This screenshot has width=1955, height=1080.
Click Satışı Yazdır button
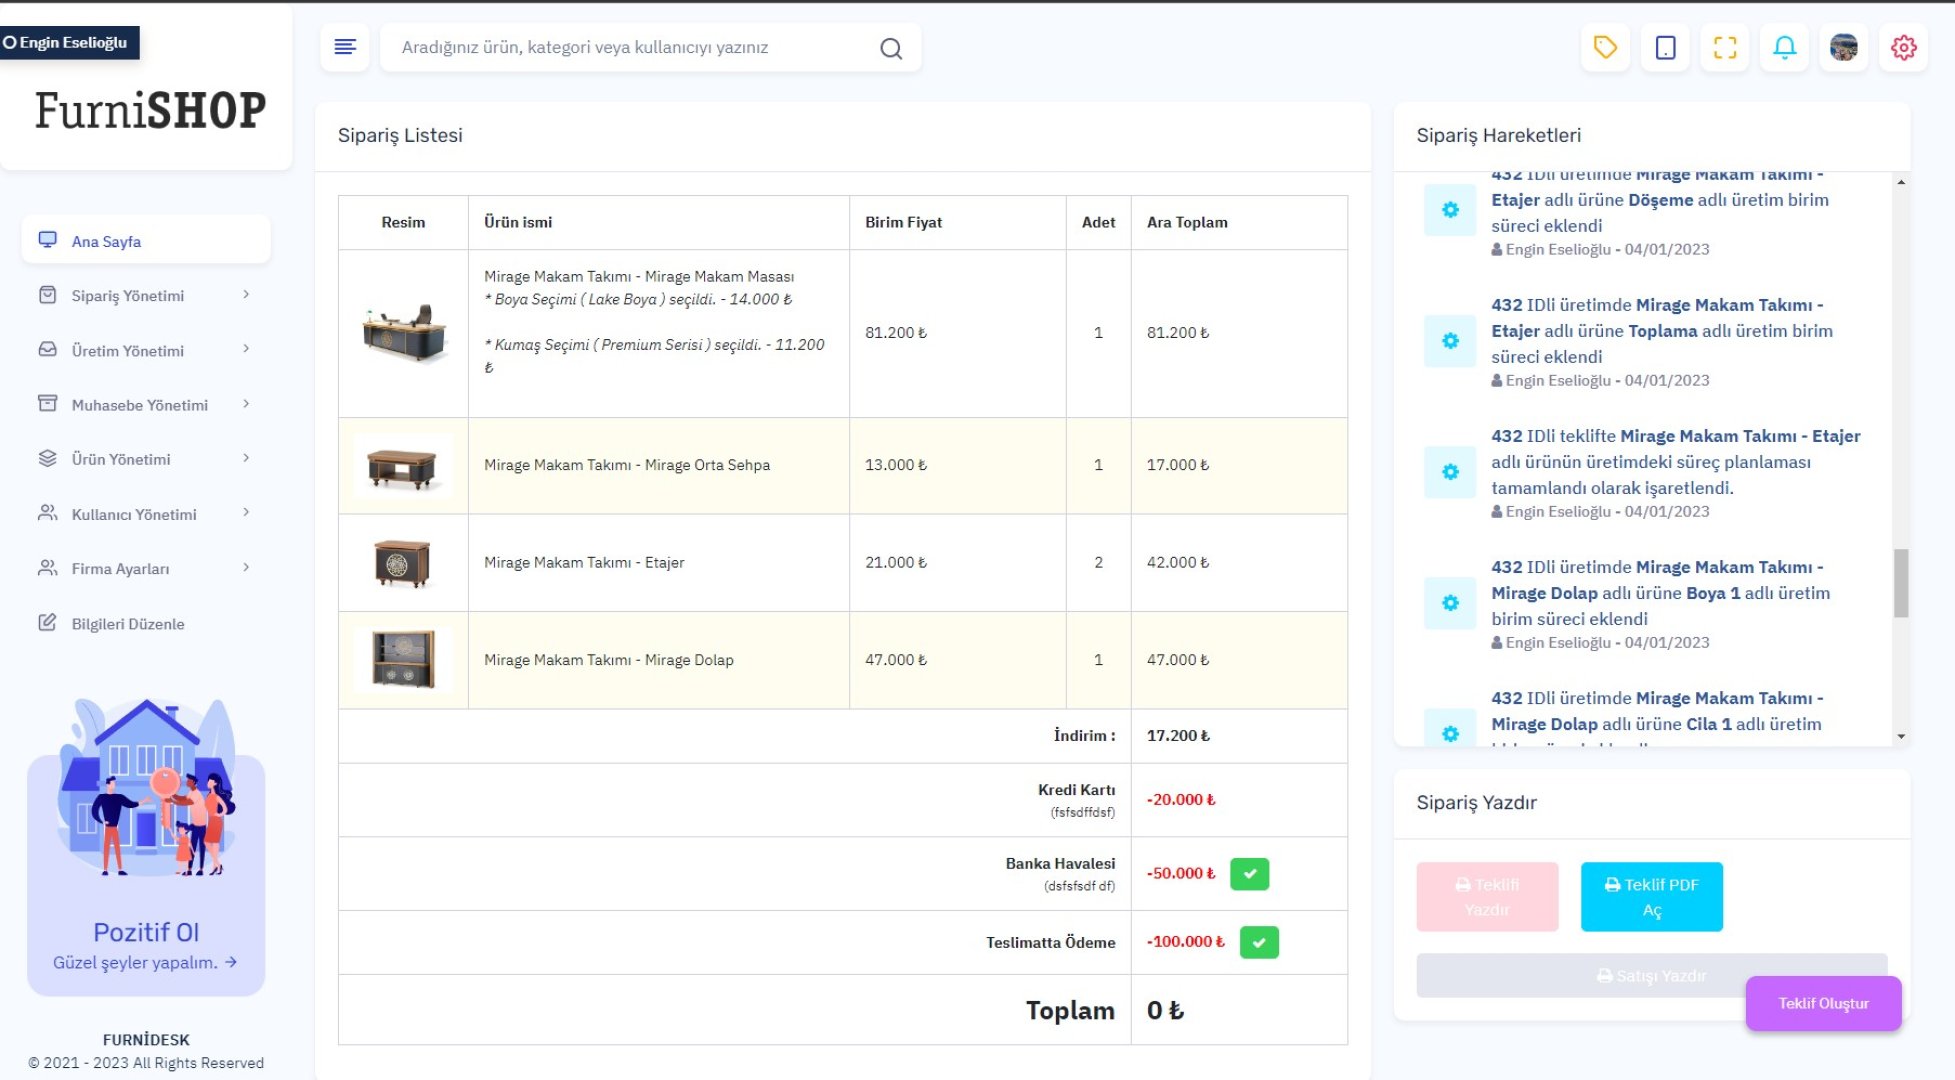[1651, 975]
